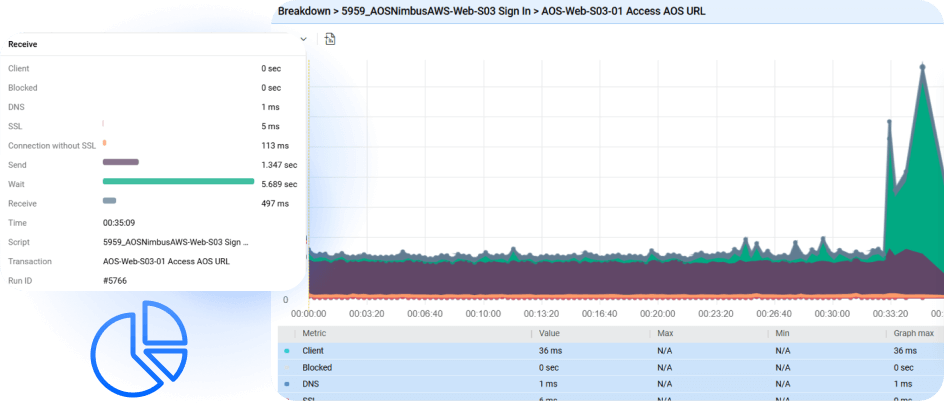Click the DNS metric color dot

[x=287, y=384]
